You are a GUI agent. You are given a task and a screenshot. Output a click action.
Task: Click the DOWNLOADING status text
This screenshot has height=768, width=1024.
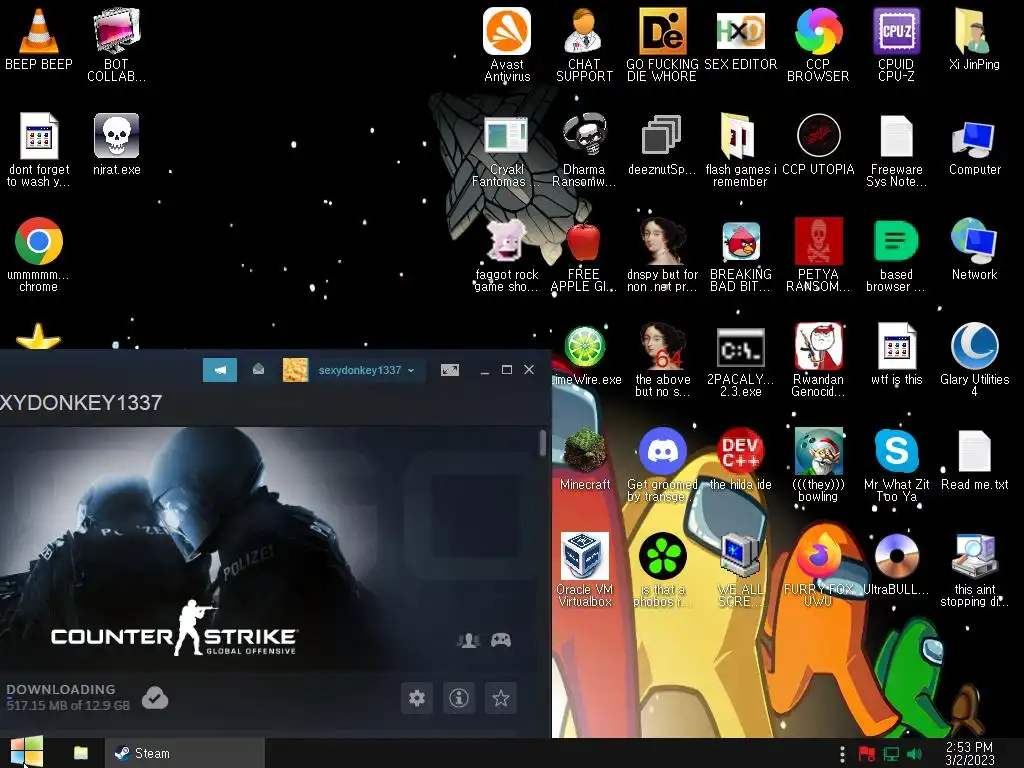(x=61, y=689)
